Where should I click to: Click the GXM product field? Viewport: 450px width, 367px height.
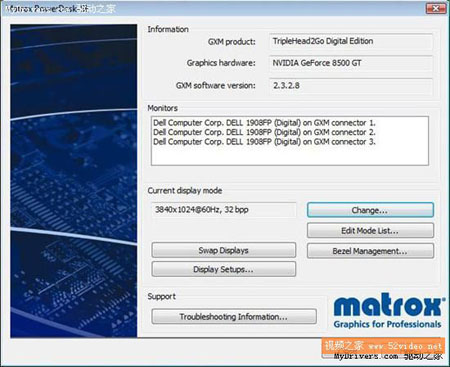click(351, 41)
